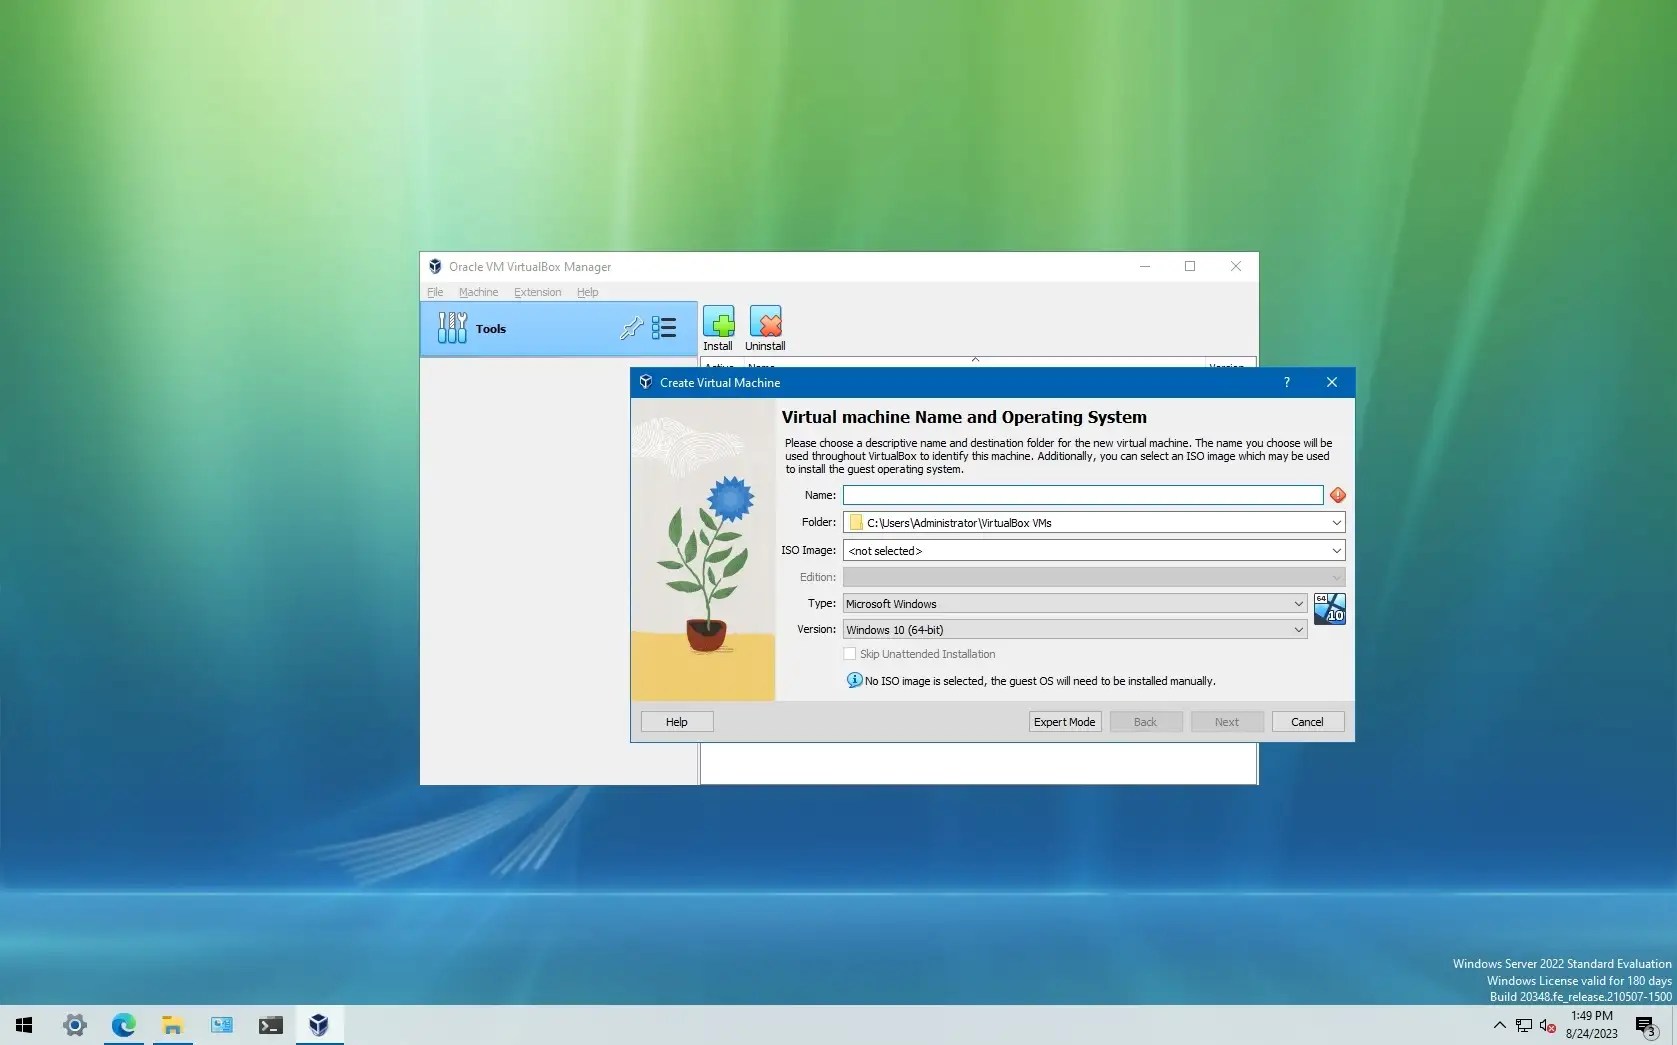Click the info icon beside No ISO message
Viewport: 1677px width, 1045px height.
(x=854, y=680)
